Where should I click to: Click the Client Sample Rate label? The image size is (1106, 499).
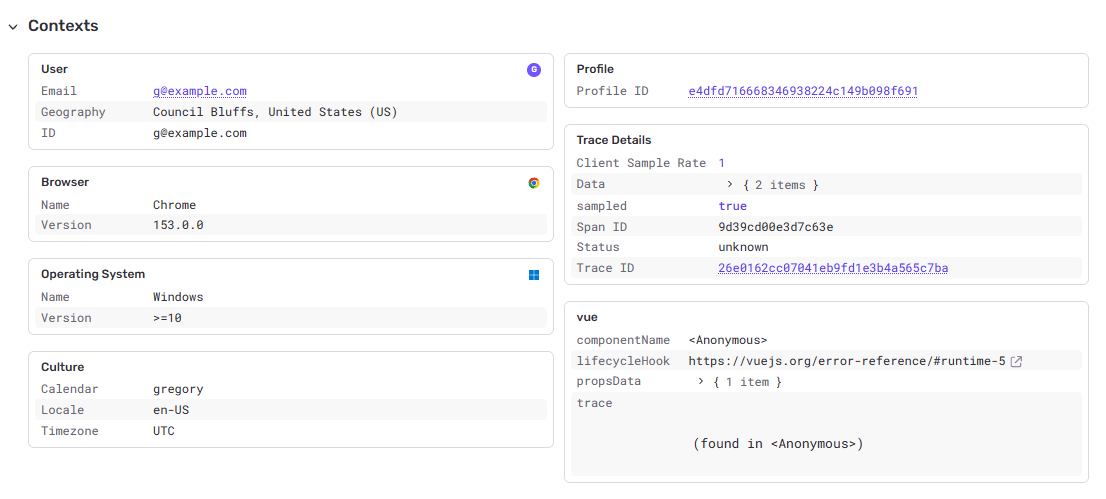[x=641, y=163]
